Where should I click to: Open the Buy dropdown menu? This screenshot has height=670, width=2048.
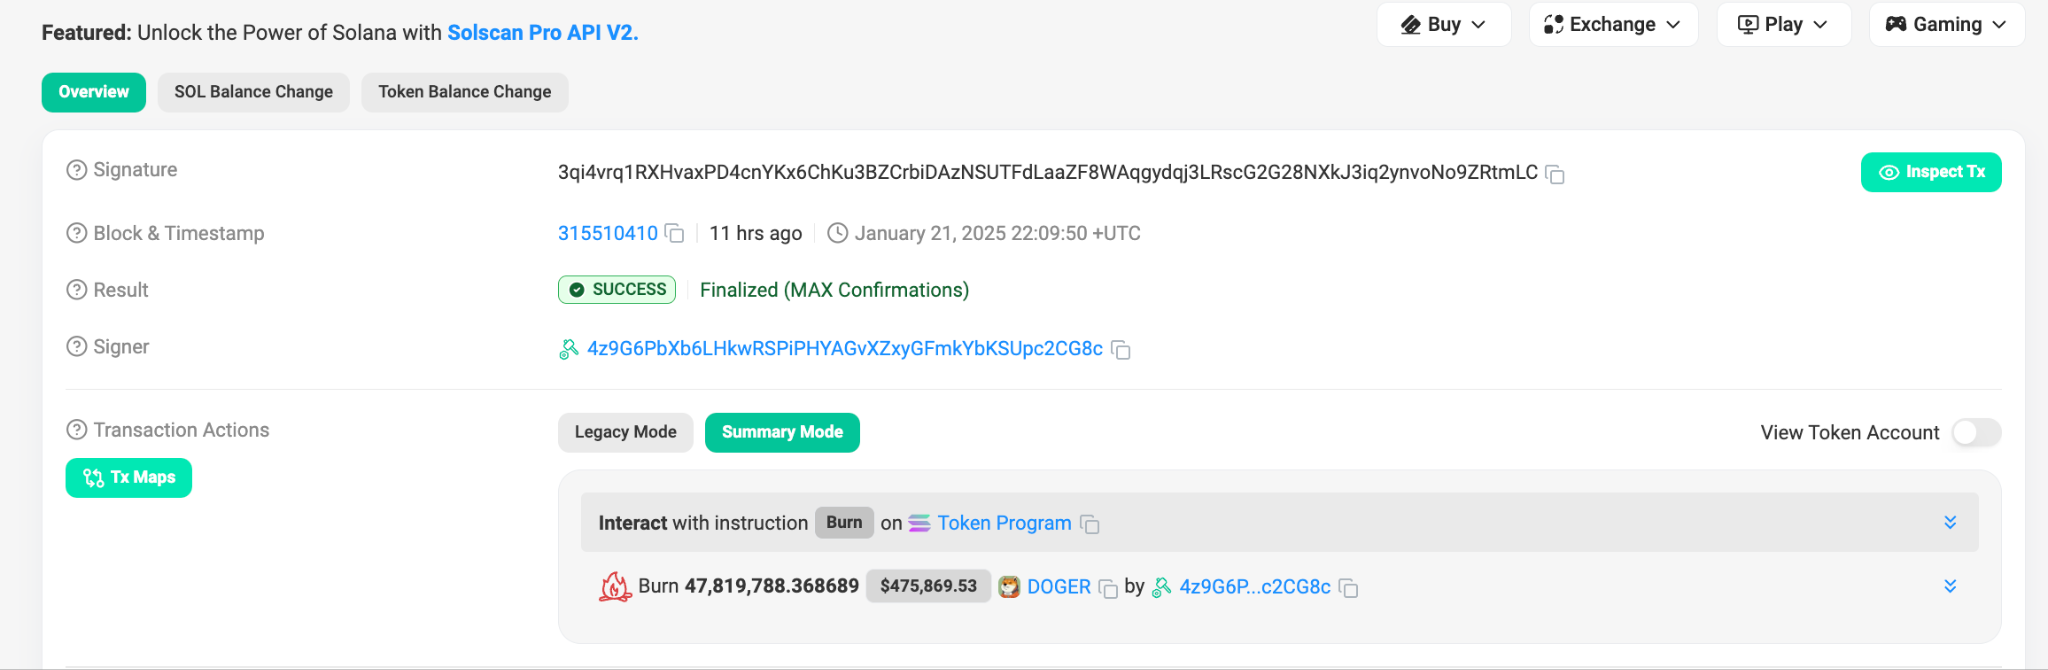coord(1443,25)
